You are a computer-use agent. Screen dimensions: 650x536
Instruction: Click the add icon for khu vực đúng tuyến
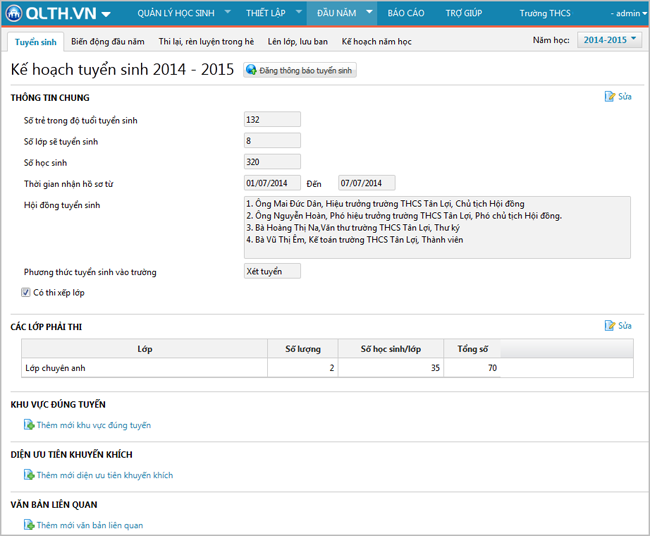pyautogui.click(x=29, y=425)
